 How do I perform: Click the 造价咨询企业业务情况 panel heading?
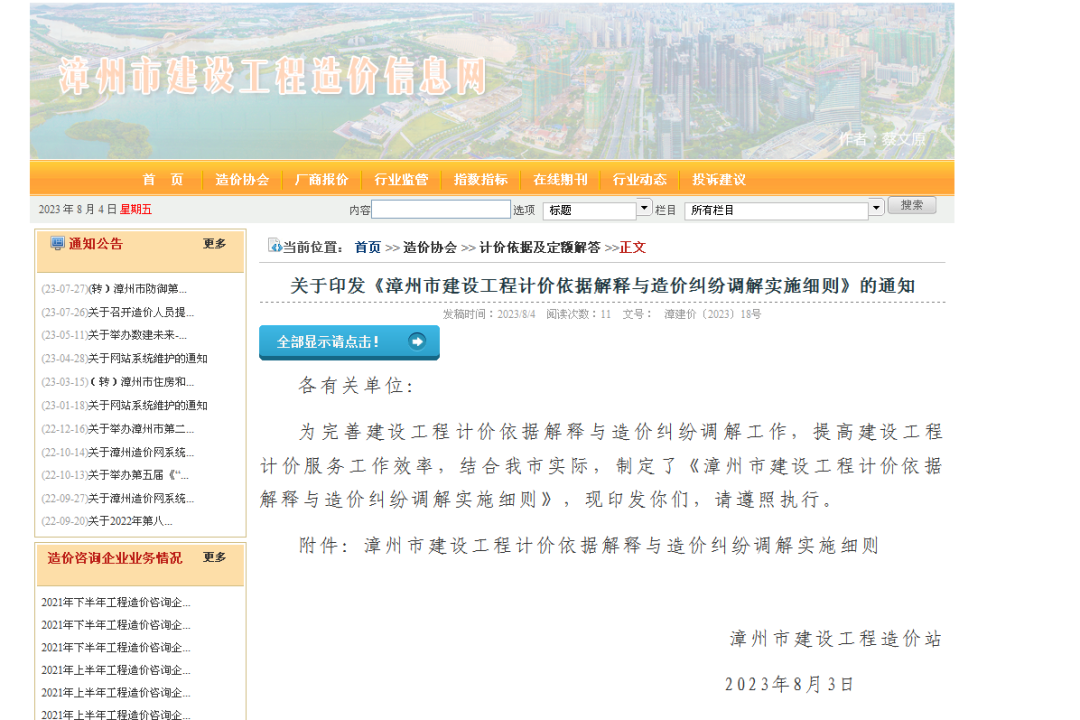click(115, 558)
